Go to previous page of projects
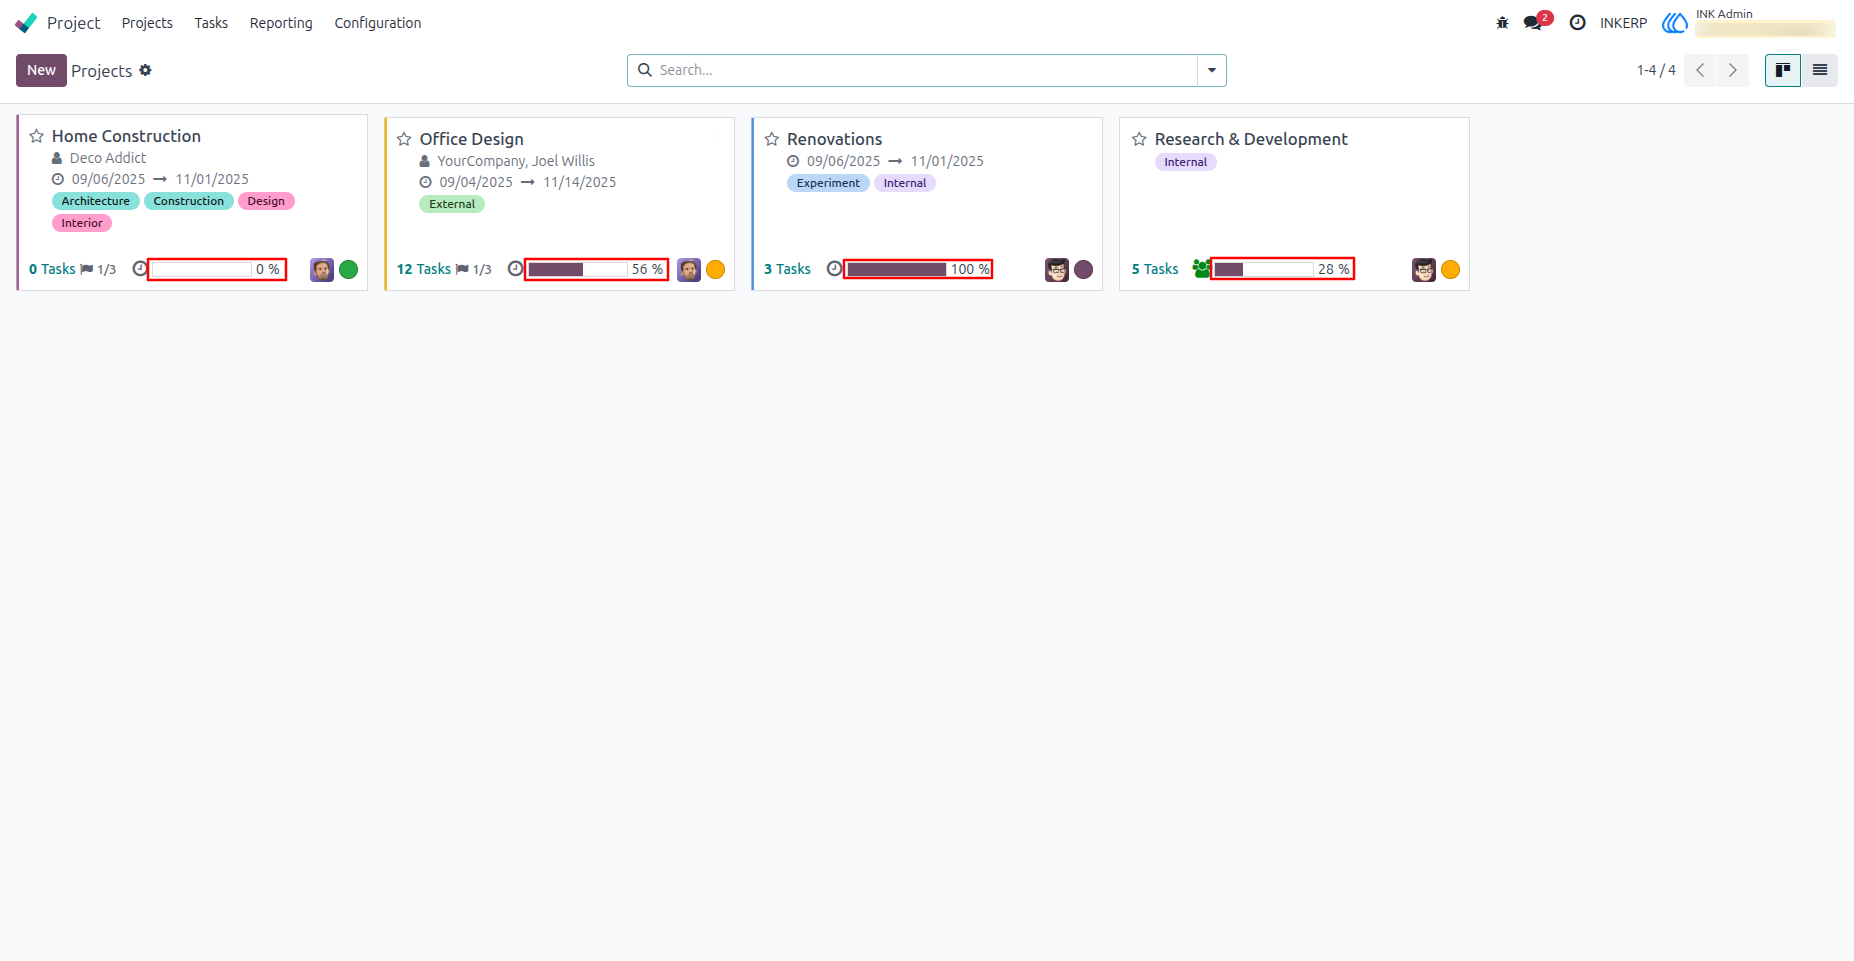1854x961 pixels. click(1700, 70)
